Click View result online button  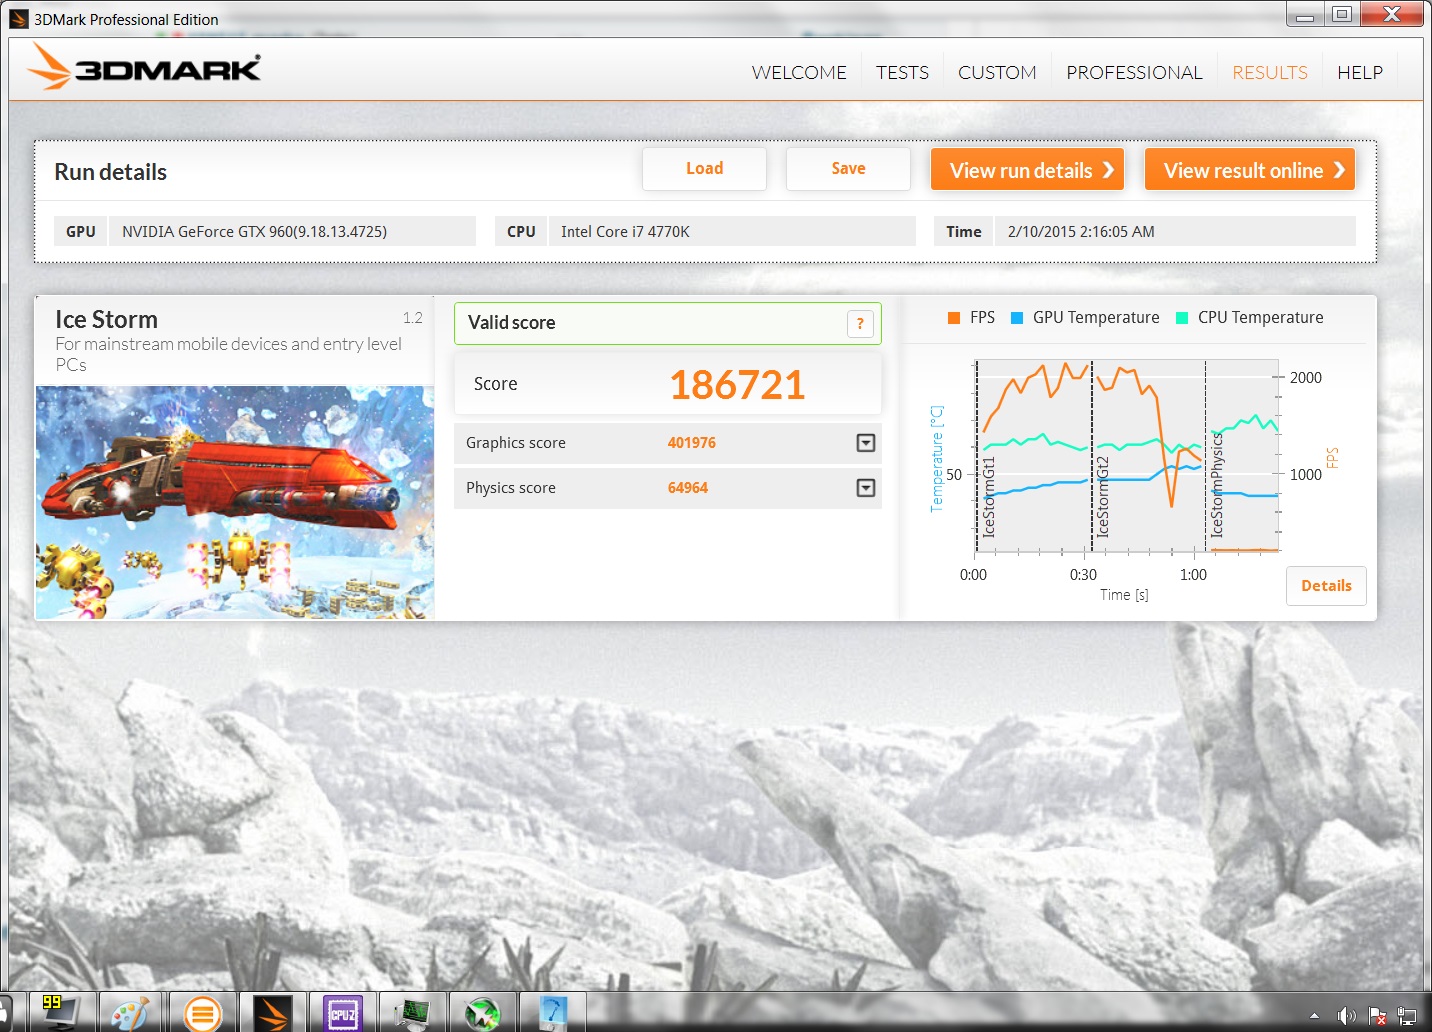pyautogui.click(x=1250, y=170)
